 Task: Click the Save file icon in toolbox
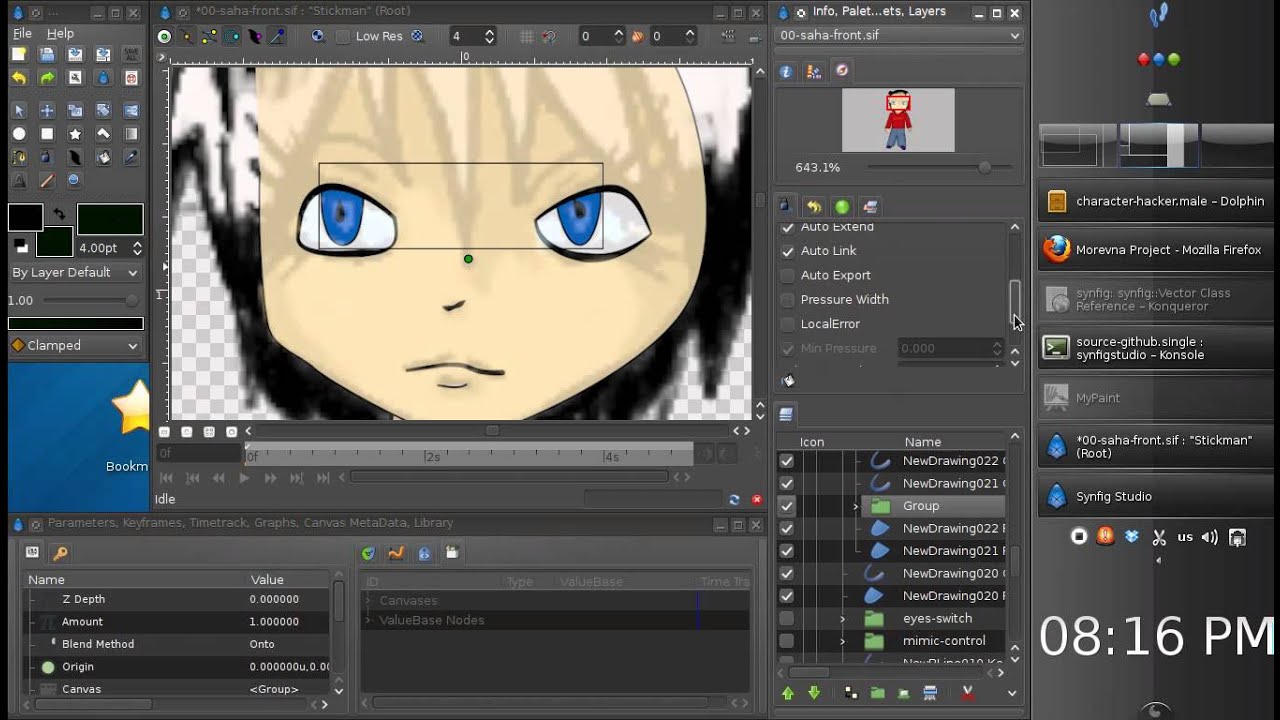click(x=75, y=54)
